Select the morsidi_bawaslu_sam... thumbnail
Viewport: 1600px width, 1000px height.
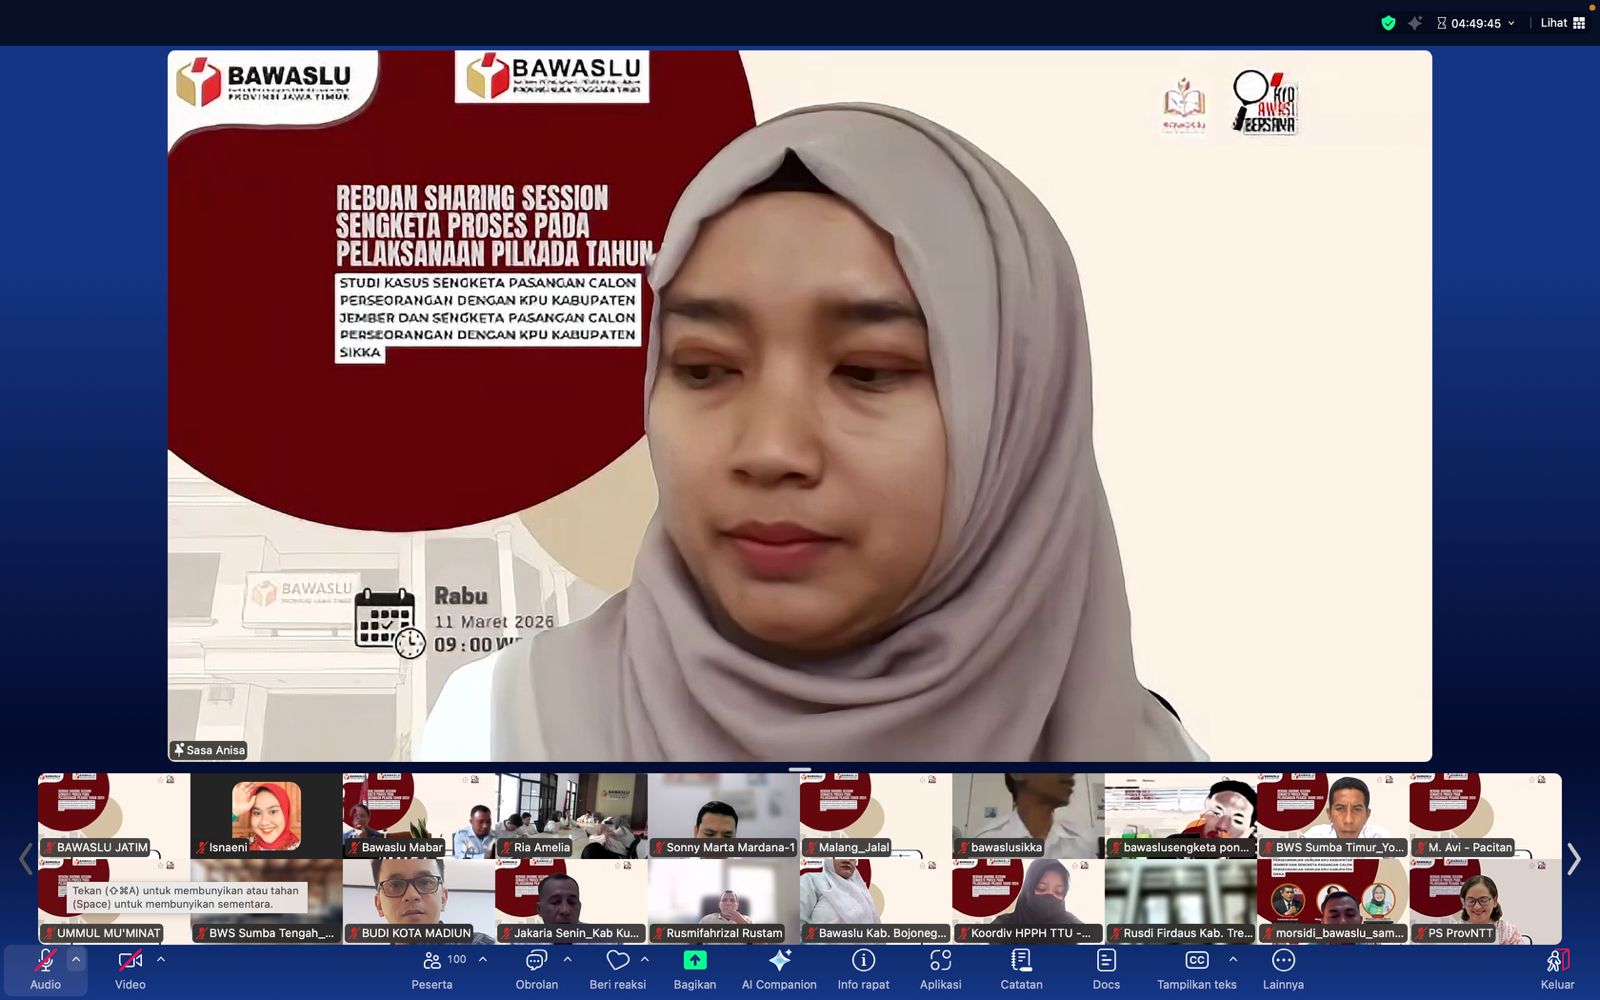tap(1333, 901)
